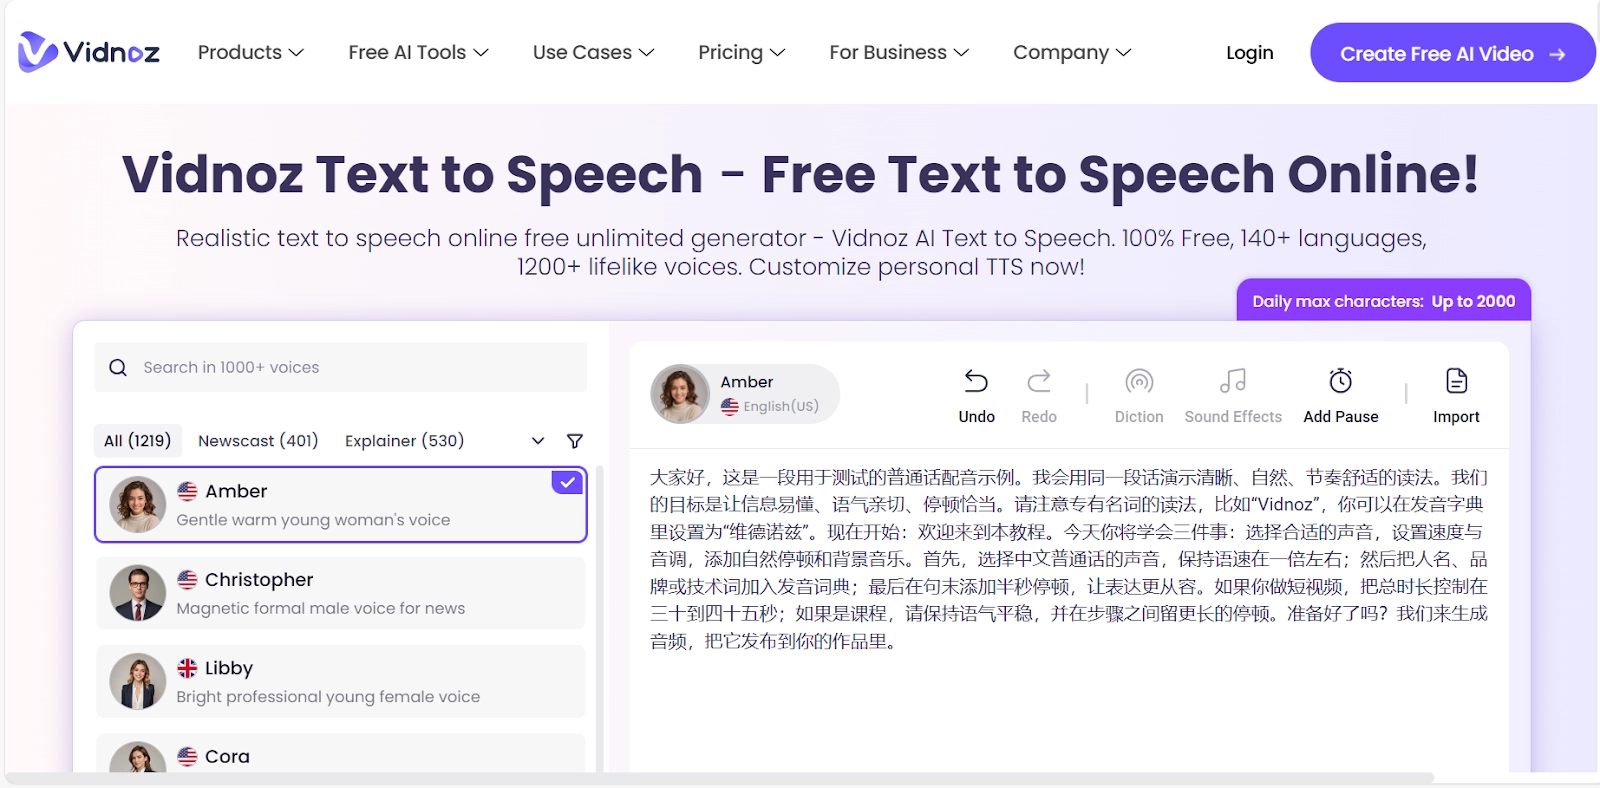Expand the Company menu

1072,52
